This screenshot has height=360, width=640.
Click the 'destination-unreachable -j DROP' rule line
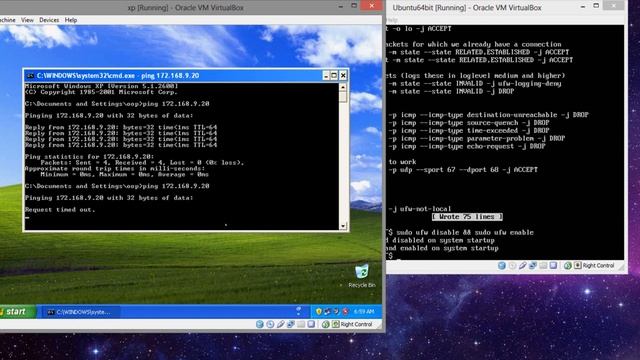click(x=489, y=115)
